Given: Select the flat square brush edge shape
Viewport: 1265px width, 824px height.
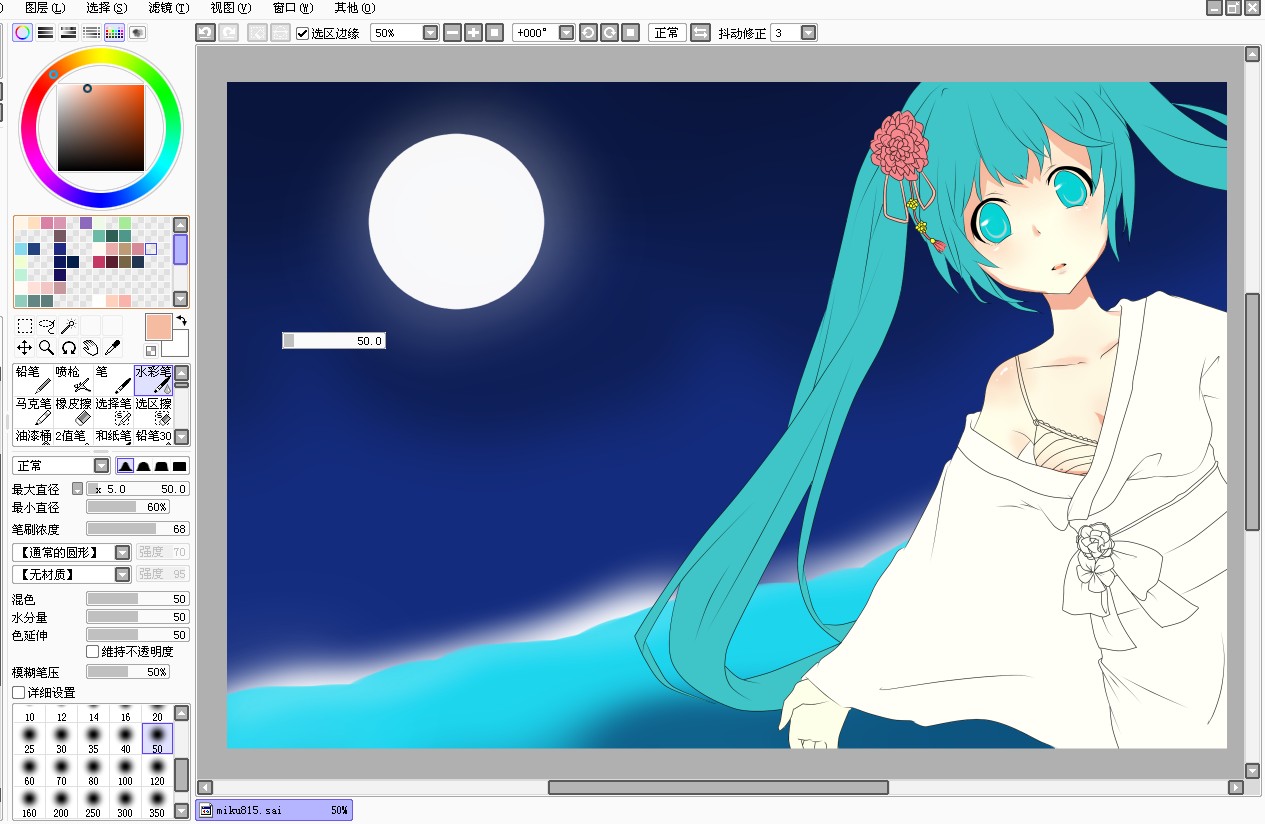Looking at the screenshot, I should pyautogui.click(x=180, y=466).
